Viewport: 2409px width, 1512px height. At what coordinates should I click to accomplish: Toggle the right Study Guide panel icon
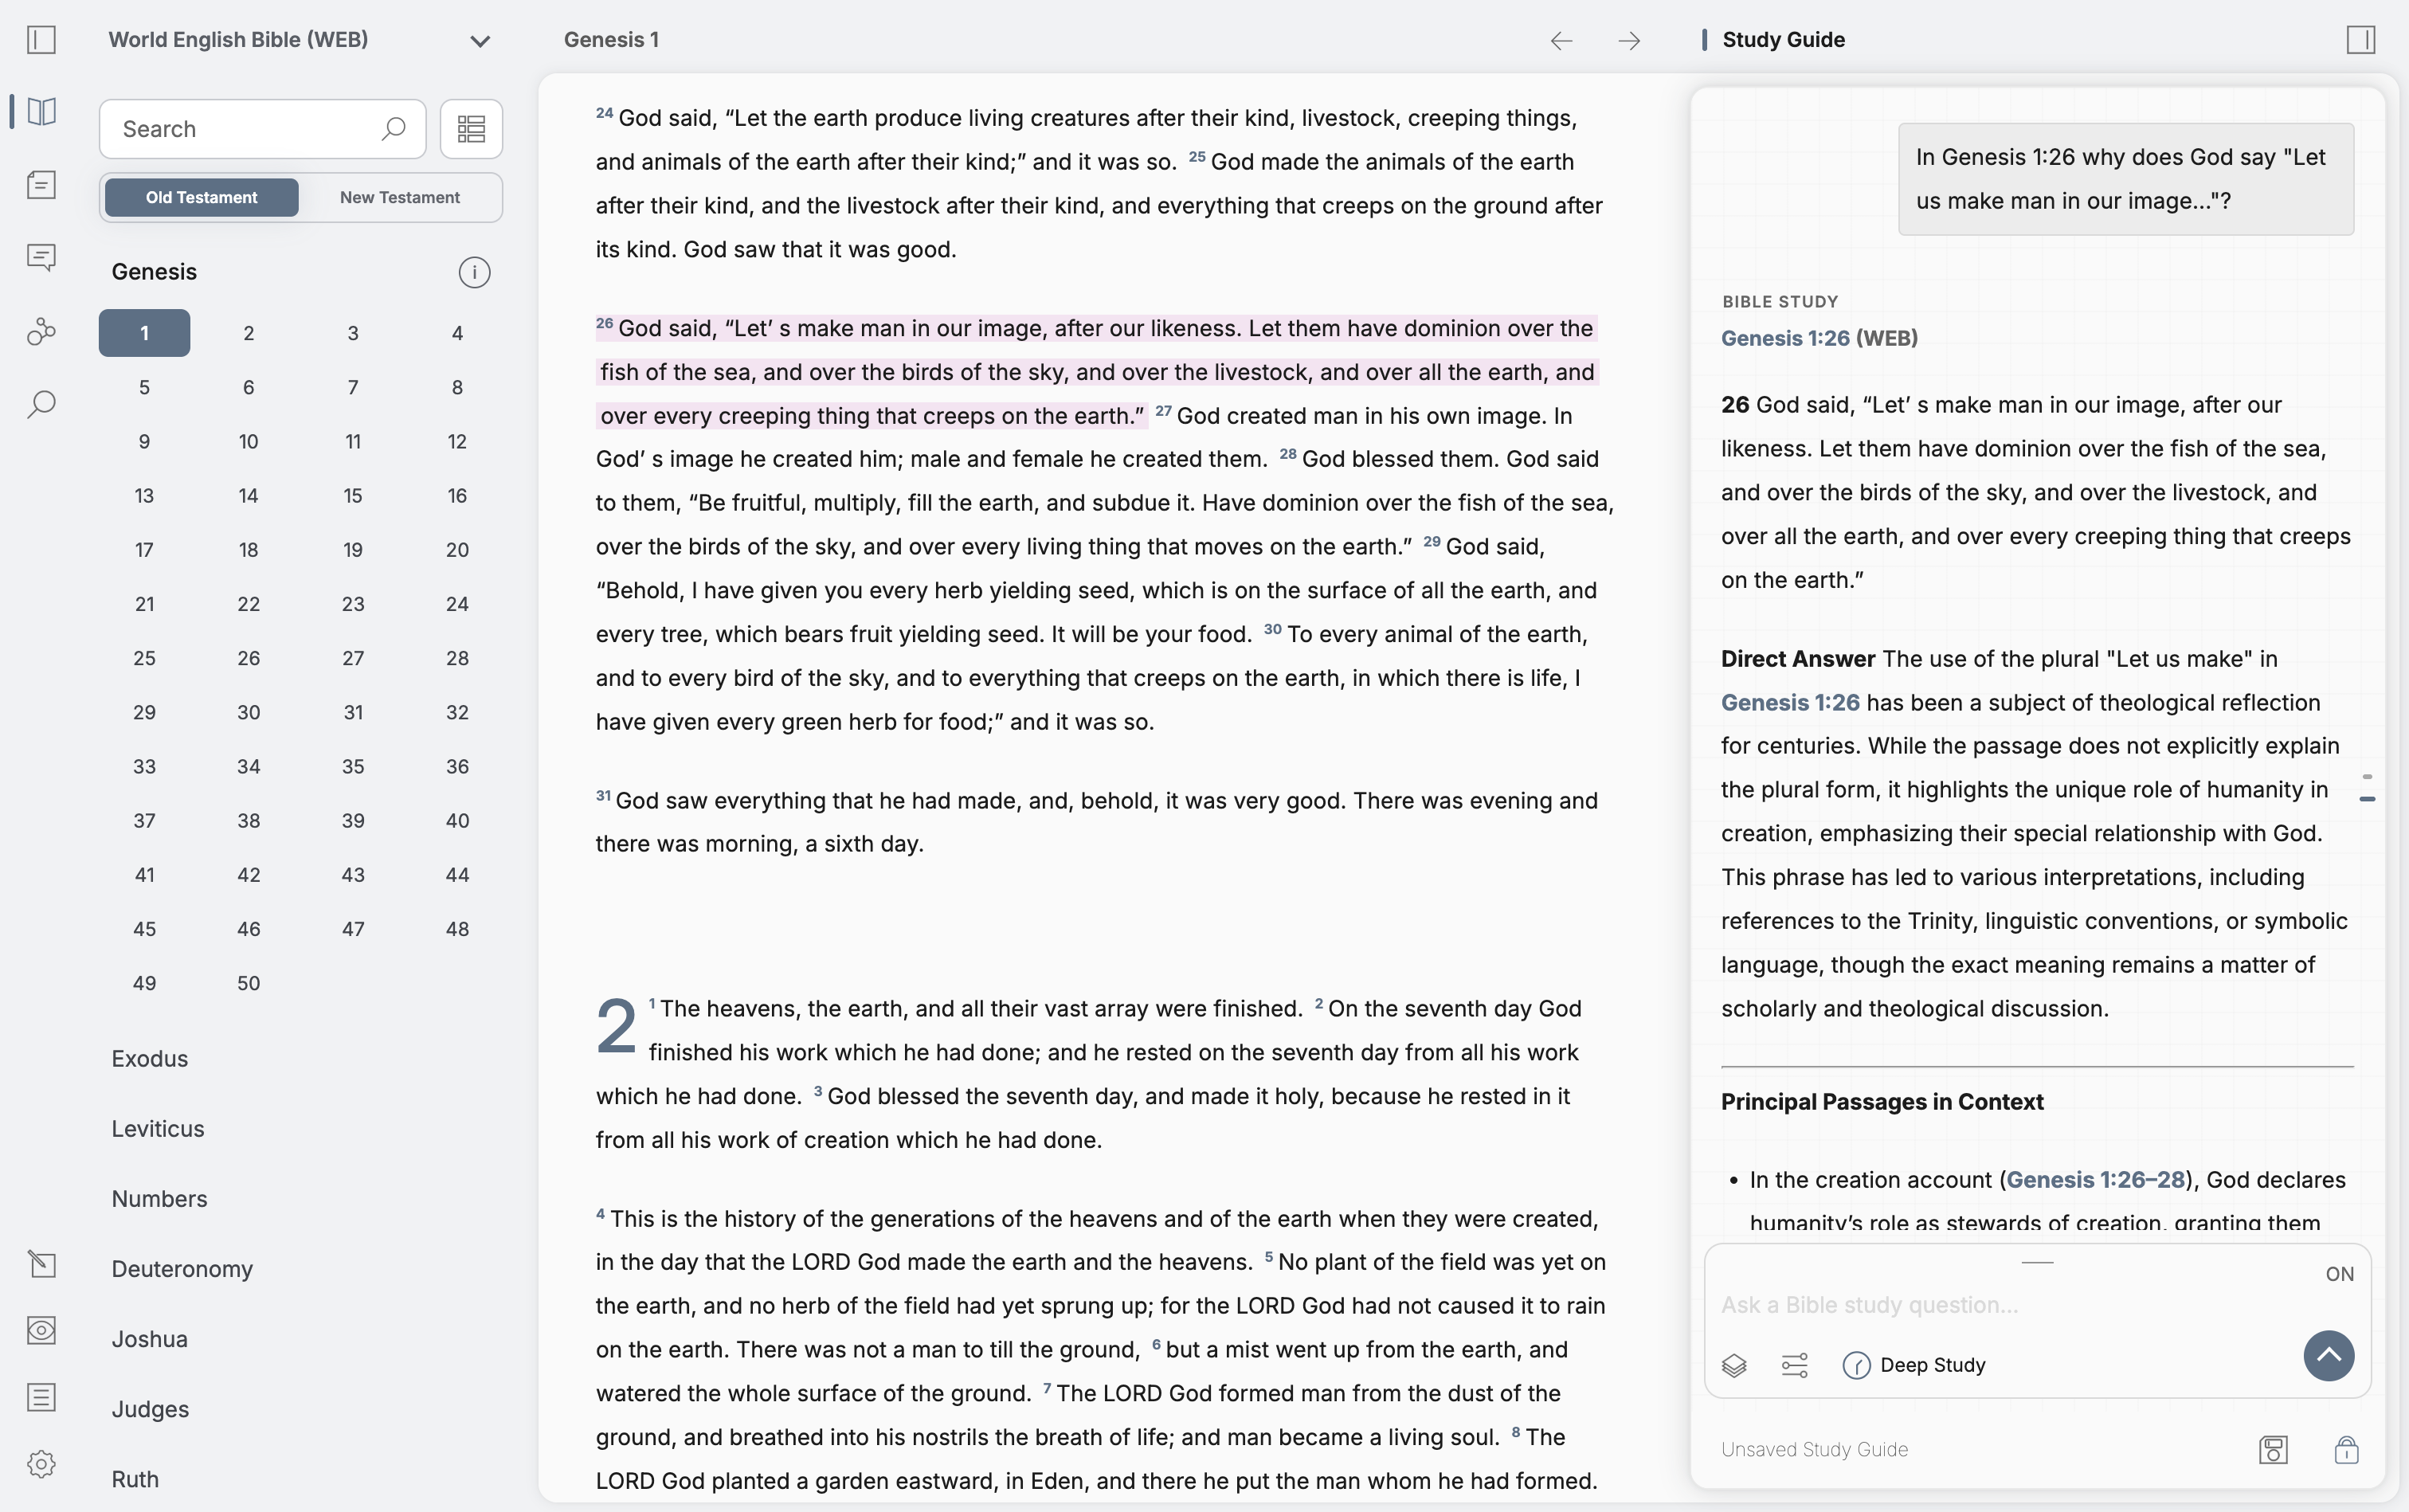(2360, 40)
